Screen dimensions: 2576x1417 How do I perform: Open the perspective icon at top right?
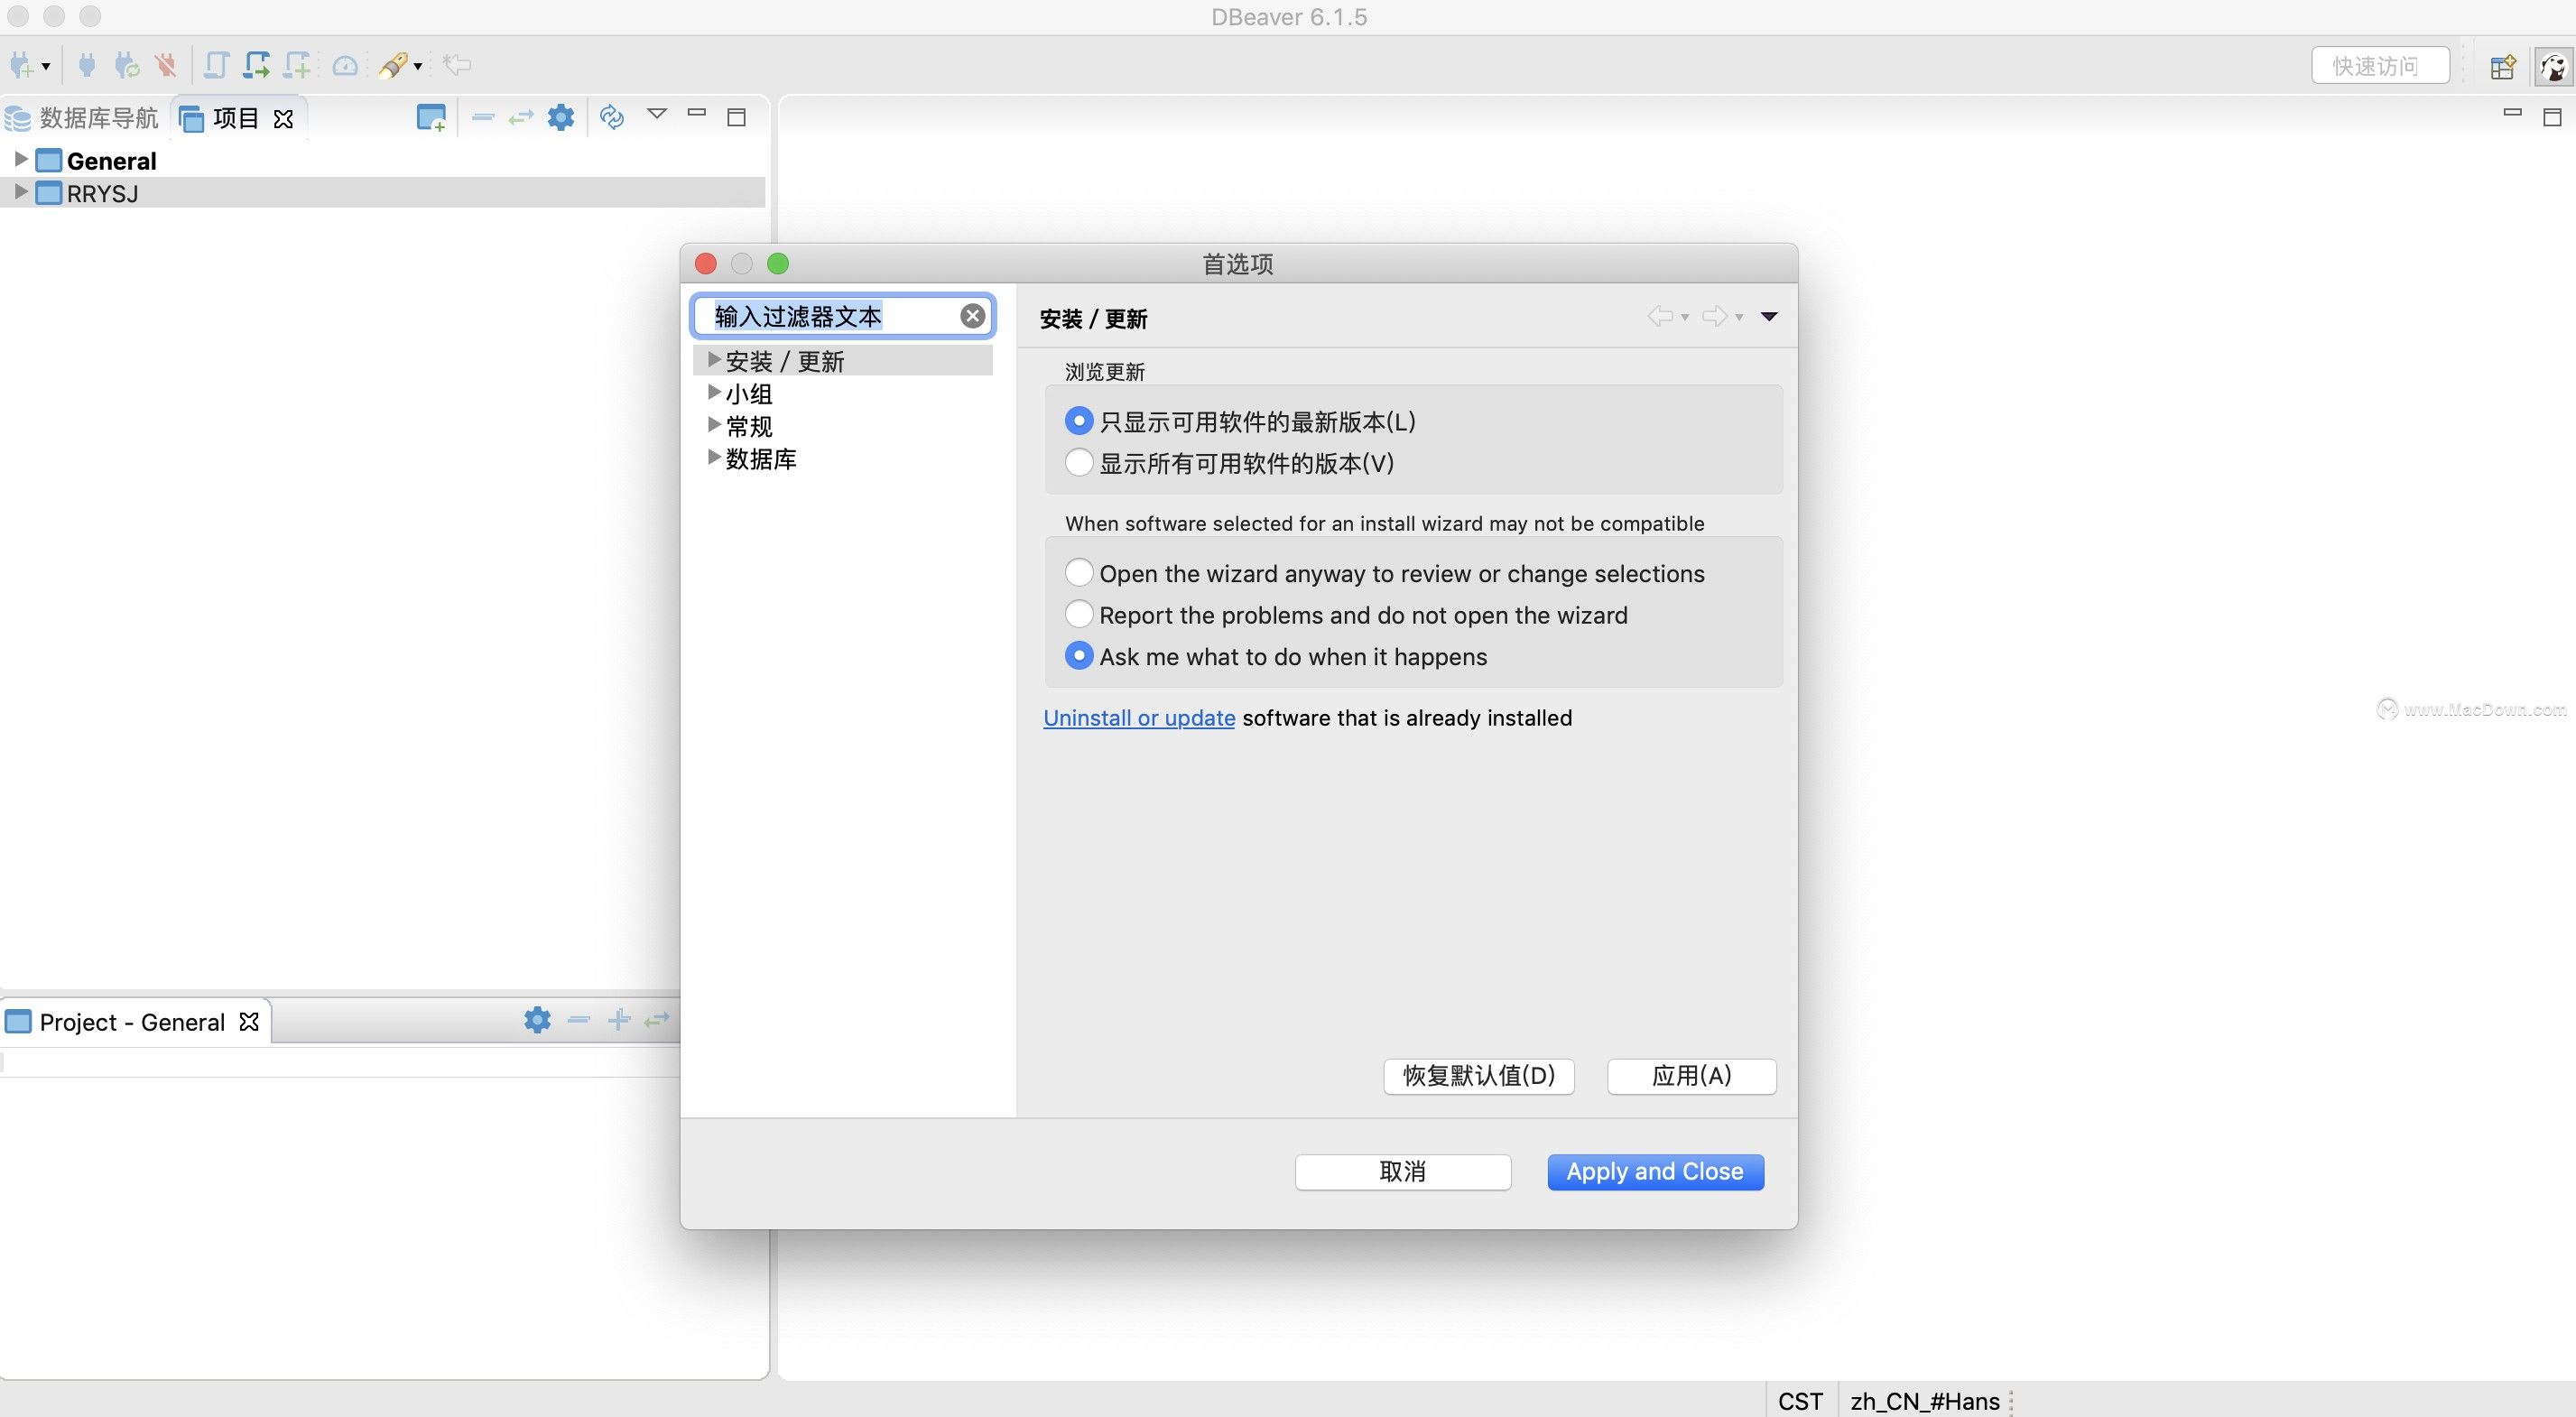[x=2502, y=67]
